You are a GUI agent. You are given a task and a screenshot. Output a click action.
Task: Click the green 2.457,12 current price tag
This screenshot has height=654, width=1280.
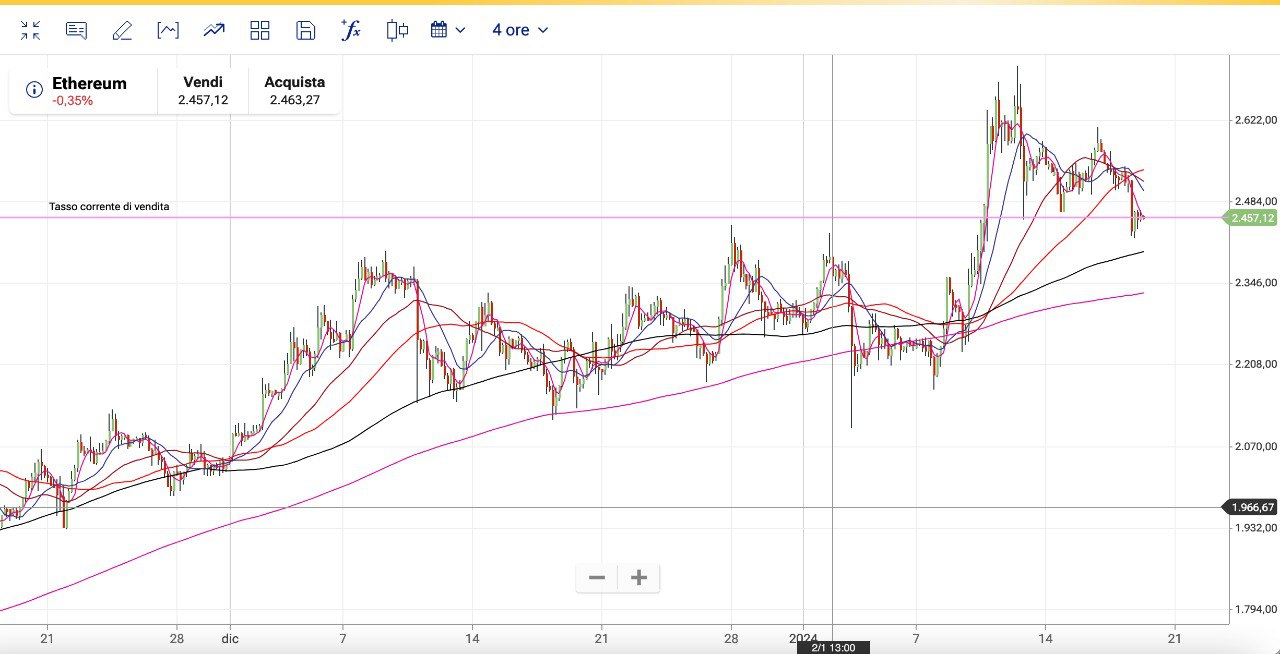pyautogui.click(x=1251, y=218)
